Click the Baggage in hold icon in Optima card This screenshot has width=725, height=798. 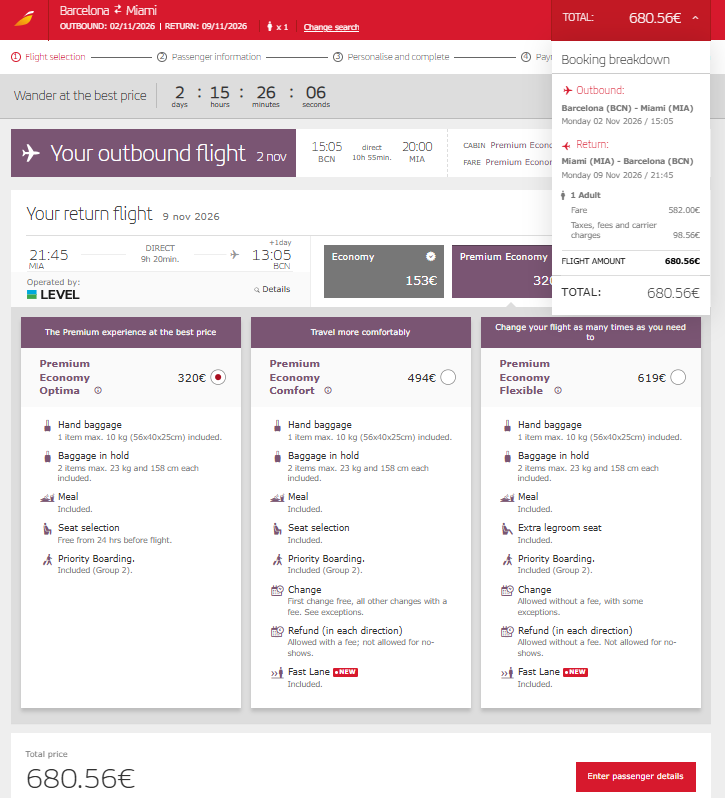[47, 457]
